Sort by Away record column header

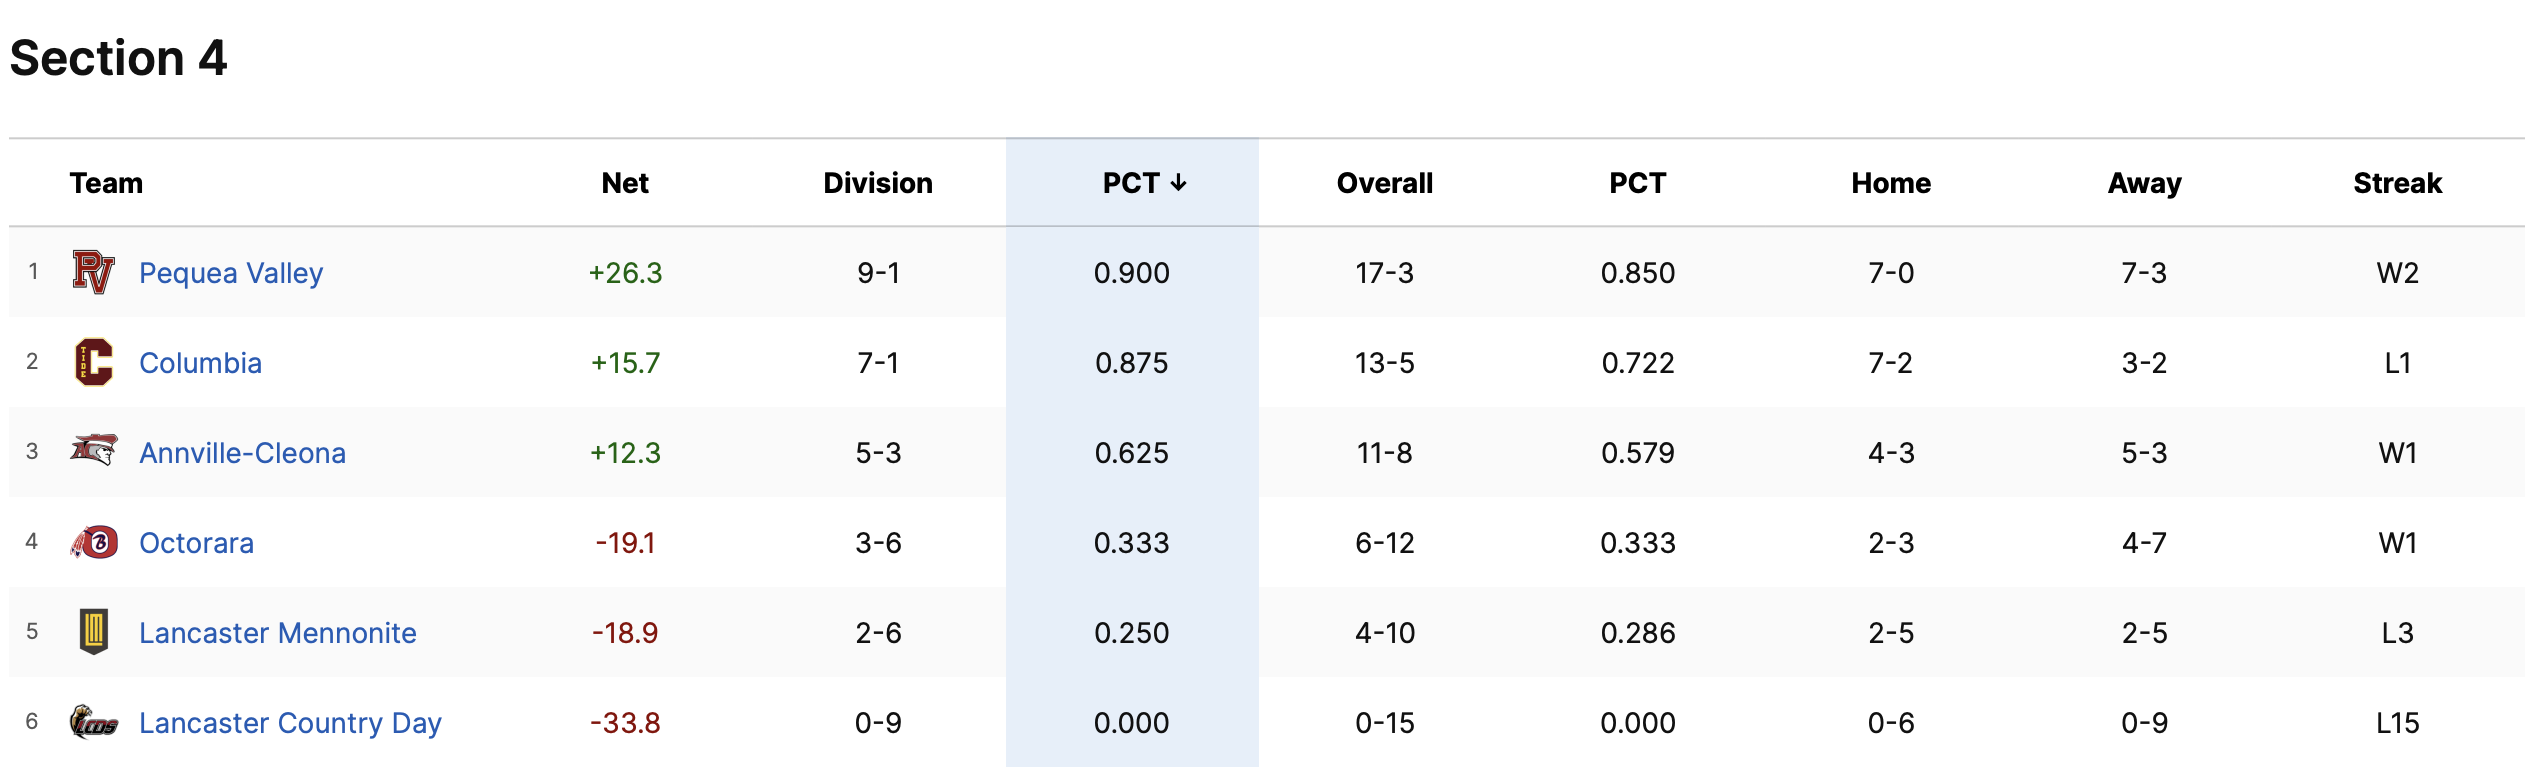click(x=2144, y=183)
